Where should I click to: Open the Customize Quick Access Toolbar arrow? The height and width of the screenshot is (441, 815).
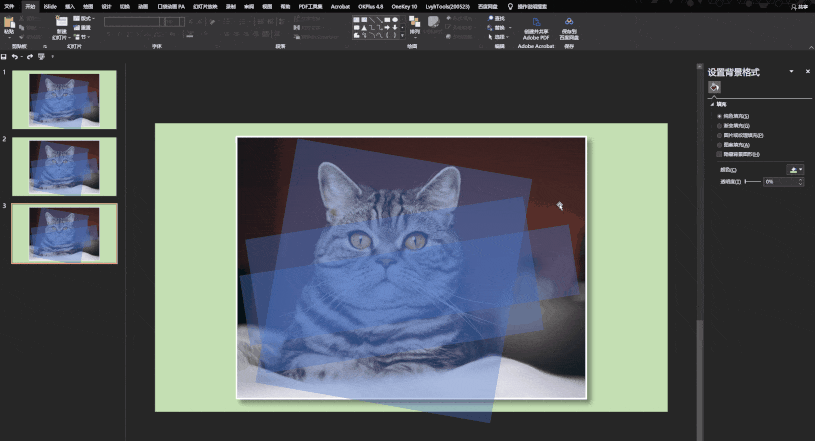pyautogui.click(x=52, y=57)
